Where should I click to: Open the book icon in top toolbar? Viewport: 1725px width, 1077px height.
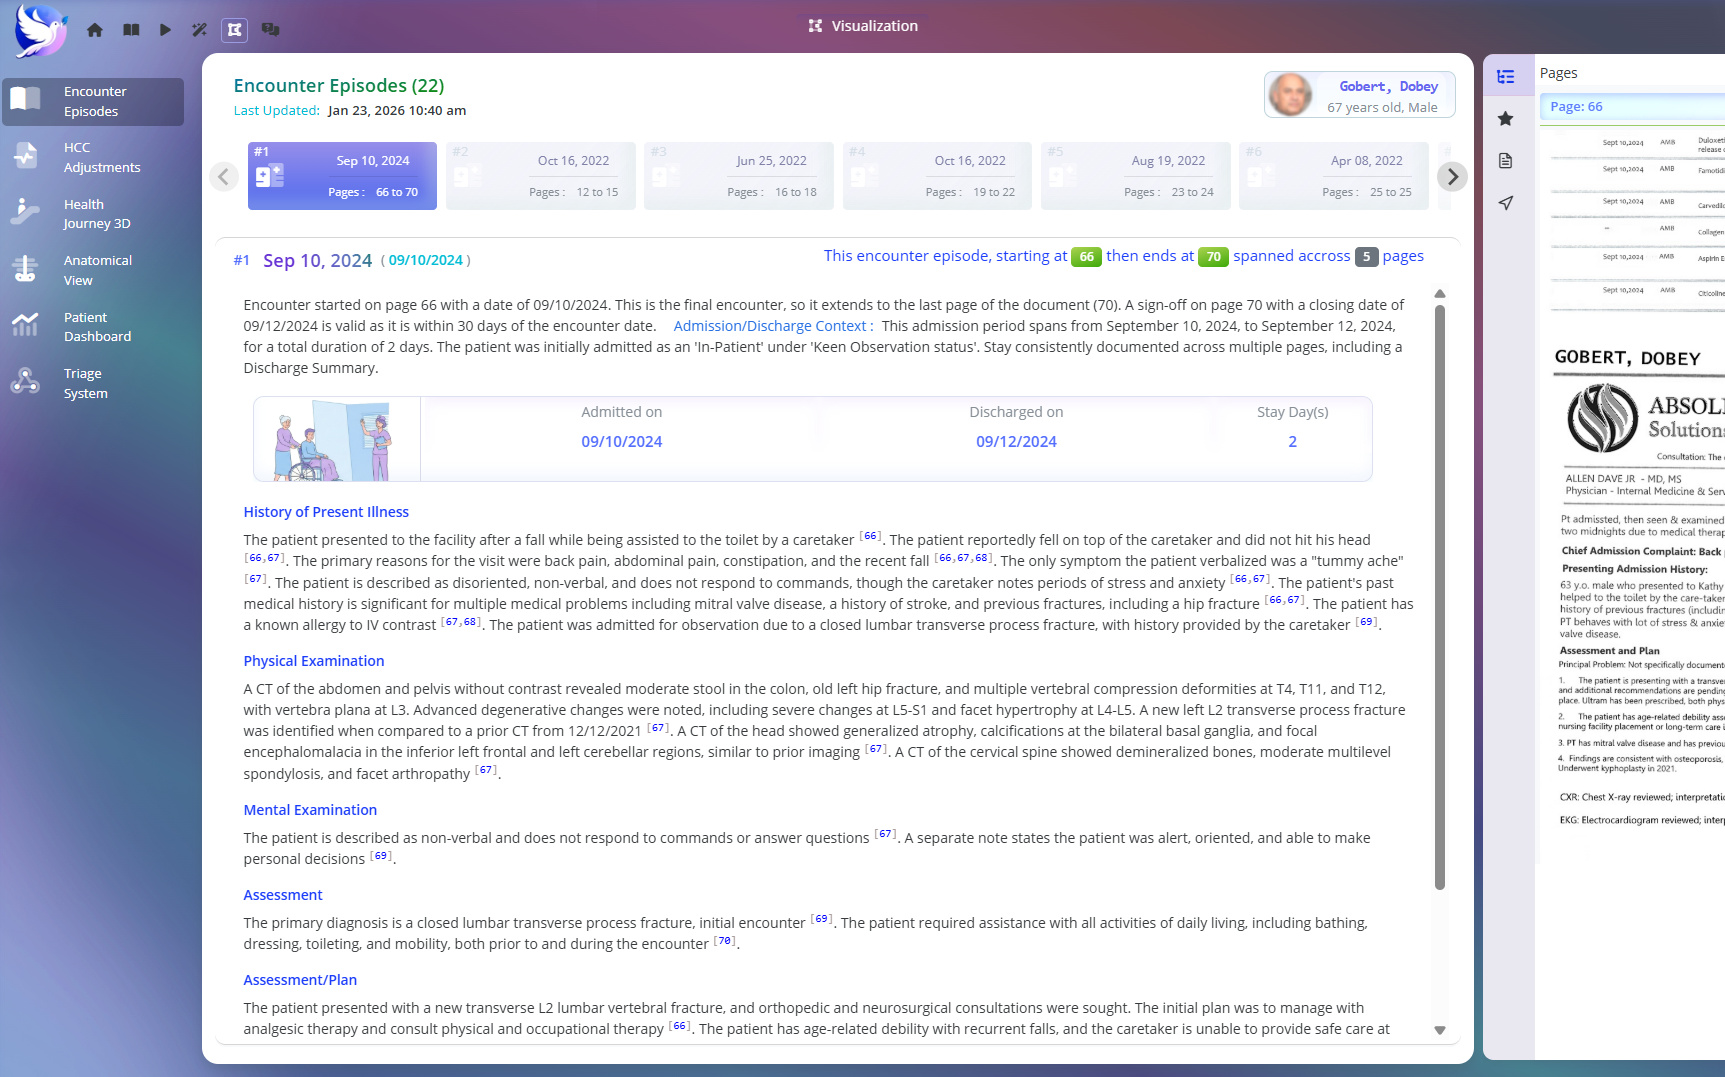pyautogui.click(x=131, y=30)
